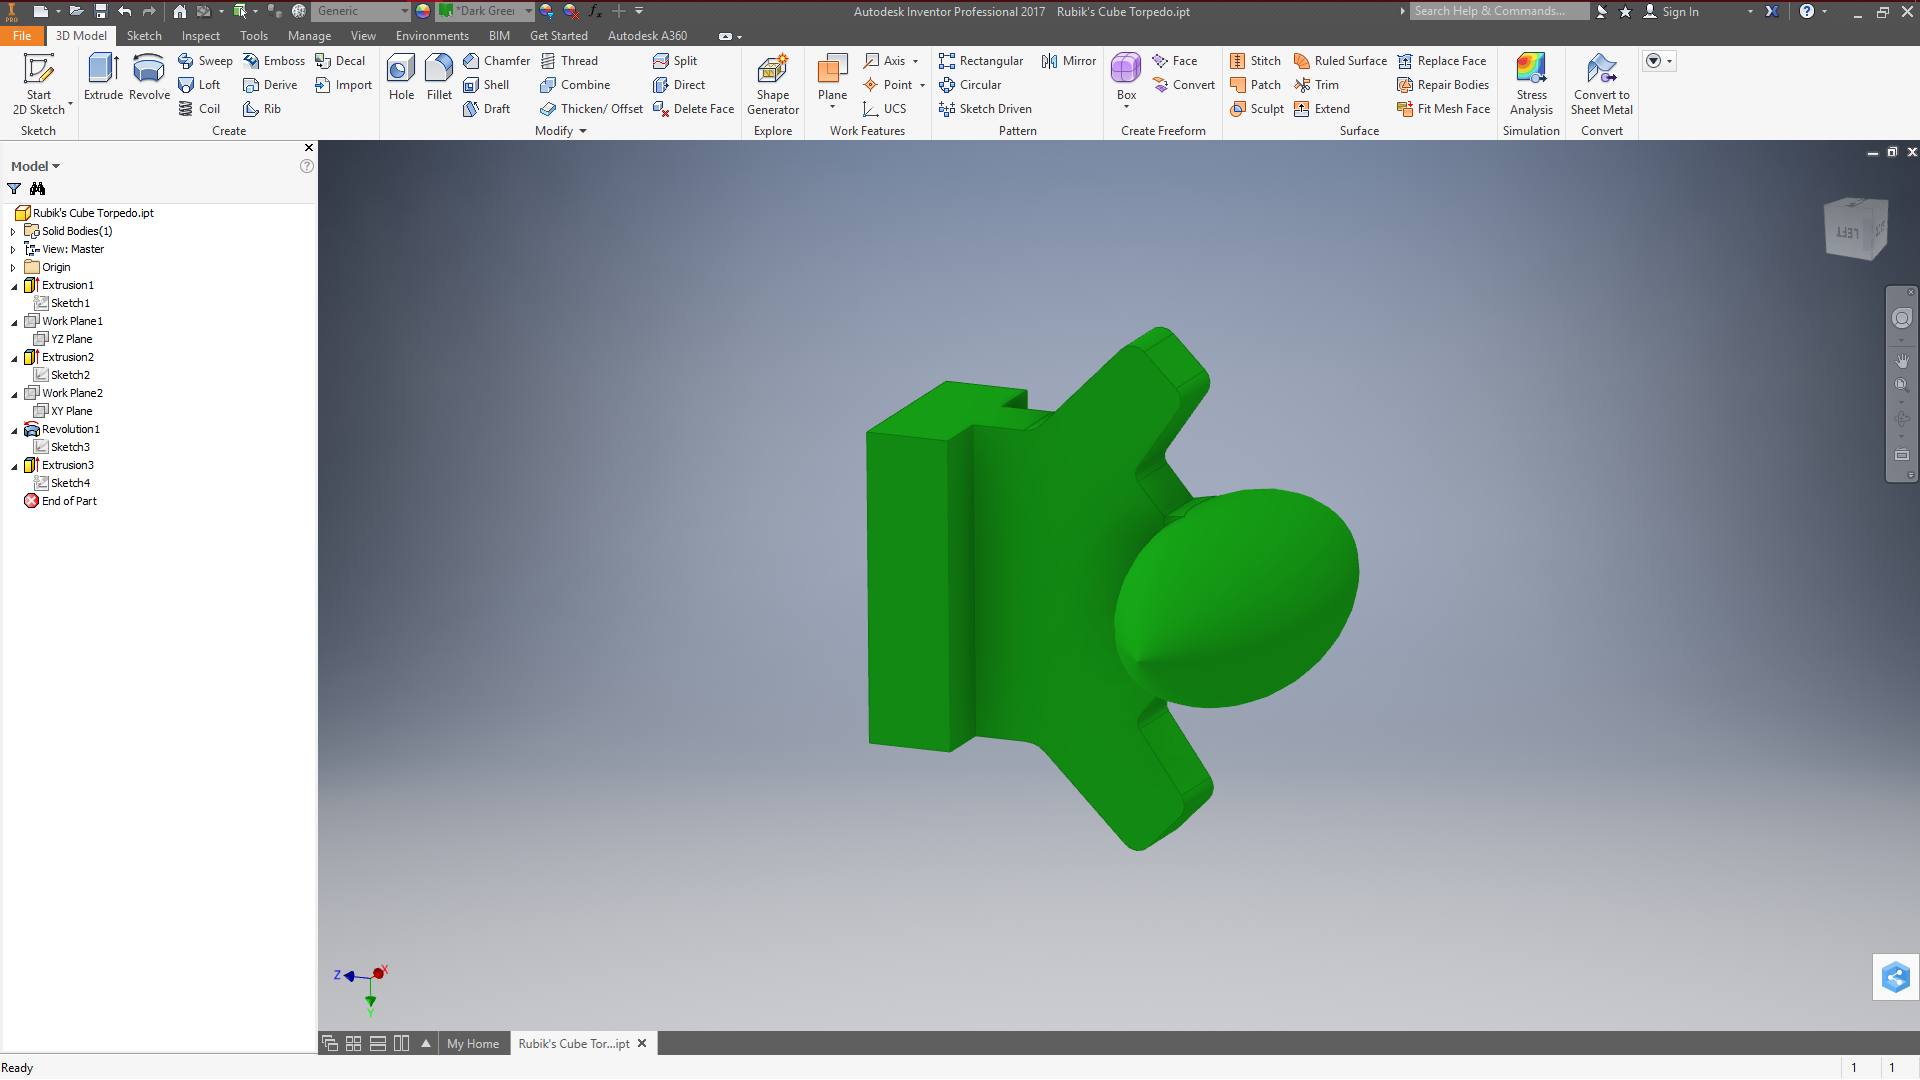Viewport: 1920px width, 1080px height.
Task: Select the Revolve tool
Action: [149, 77]
